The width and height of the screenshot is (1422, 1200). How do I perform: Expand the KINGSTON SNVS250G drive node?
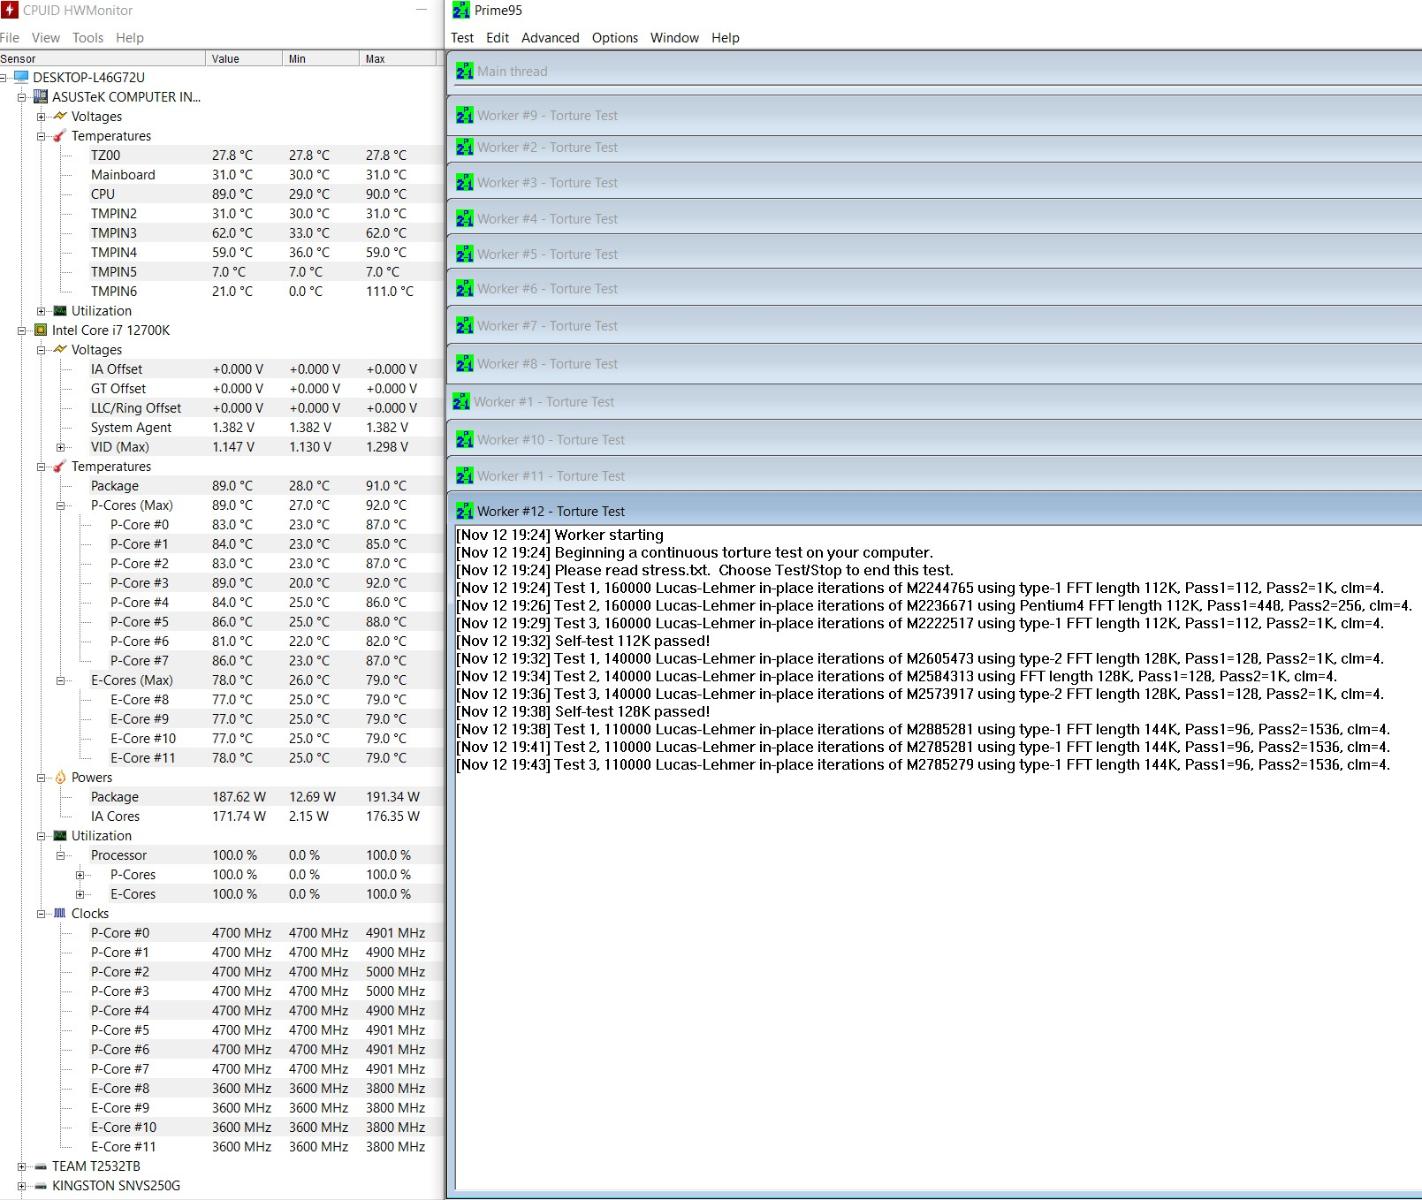click(x=22, y=1185)
